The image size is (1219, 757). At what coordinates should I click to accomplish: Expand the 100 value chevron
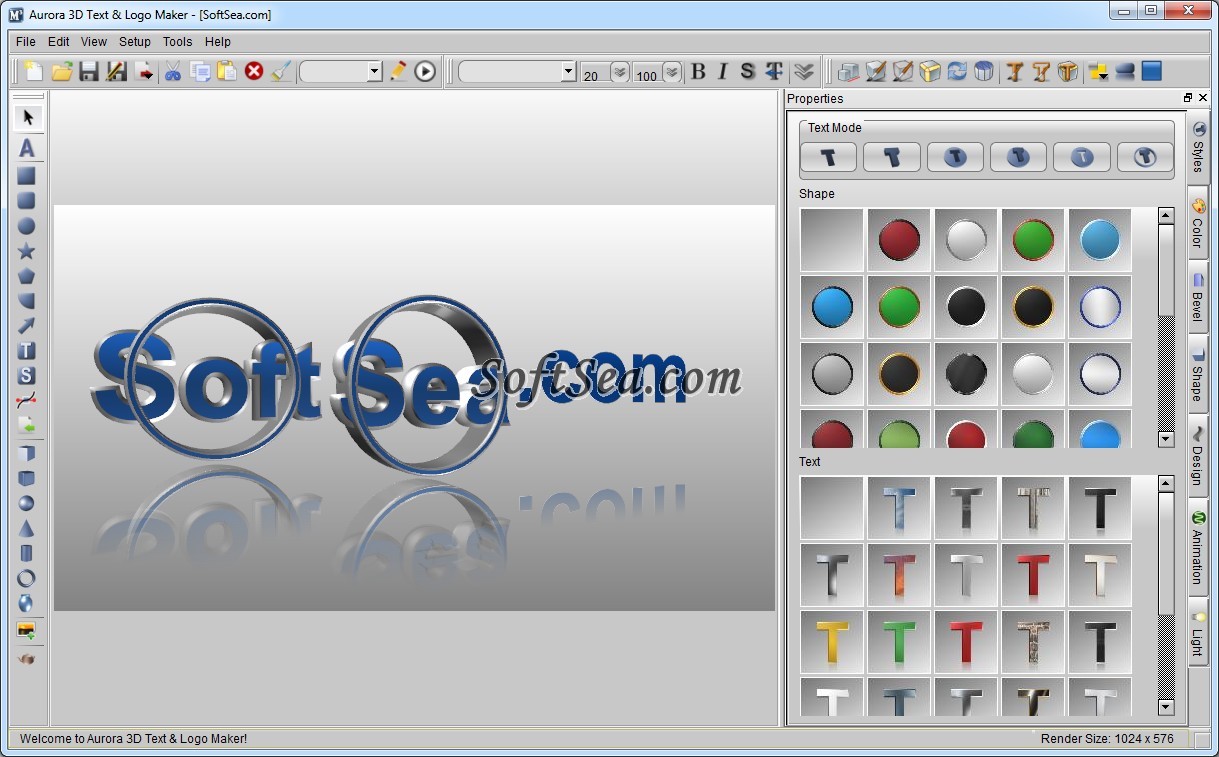click(x=672, y=72)
